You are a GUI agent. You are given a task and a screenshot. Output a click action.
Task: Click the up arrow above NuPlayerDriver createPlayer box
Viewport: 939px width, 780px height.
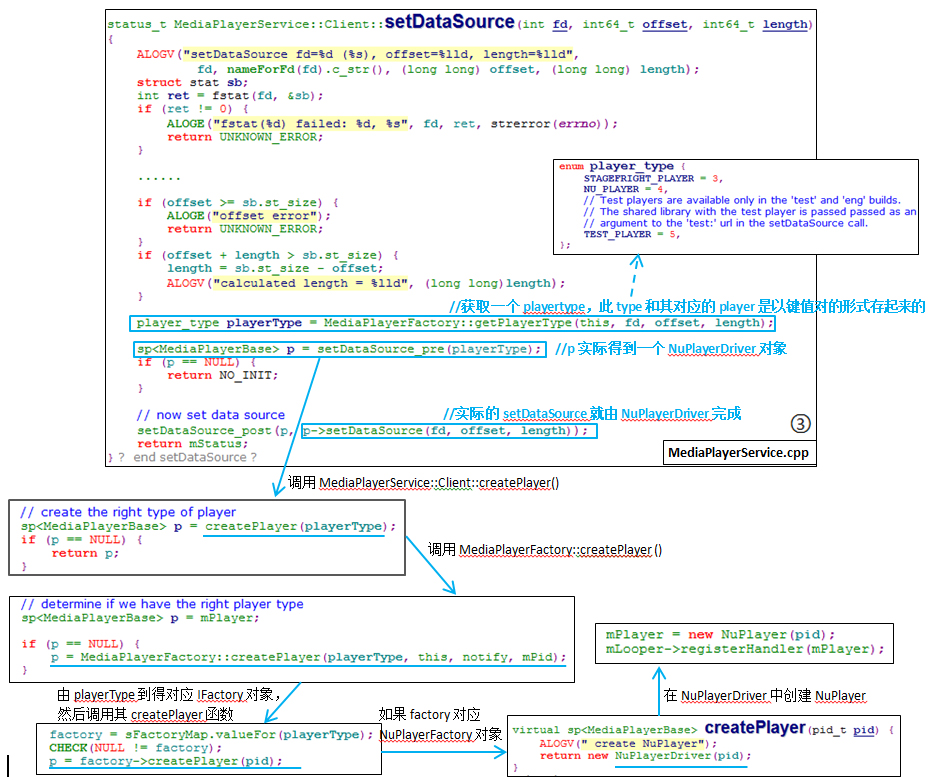coord(659,691)
